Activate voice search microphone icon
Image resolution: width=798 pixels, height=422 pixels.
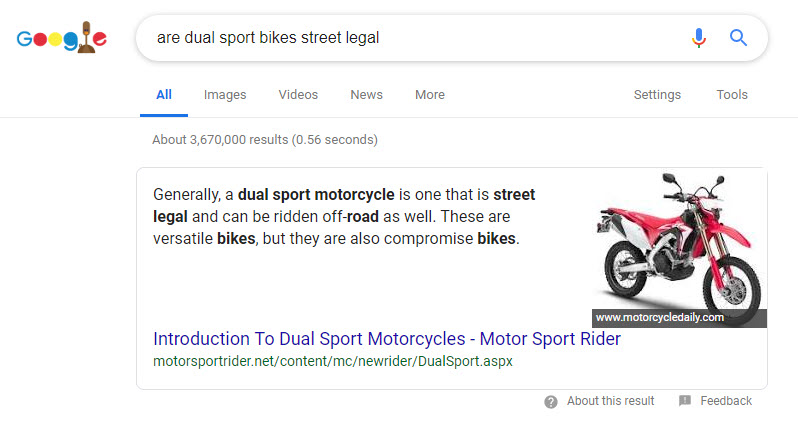pyautogui.click(x=699, y=38)
